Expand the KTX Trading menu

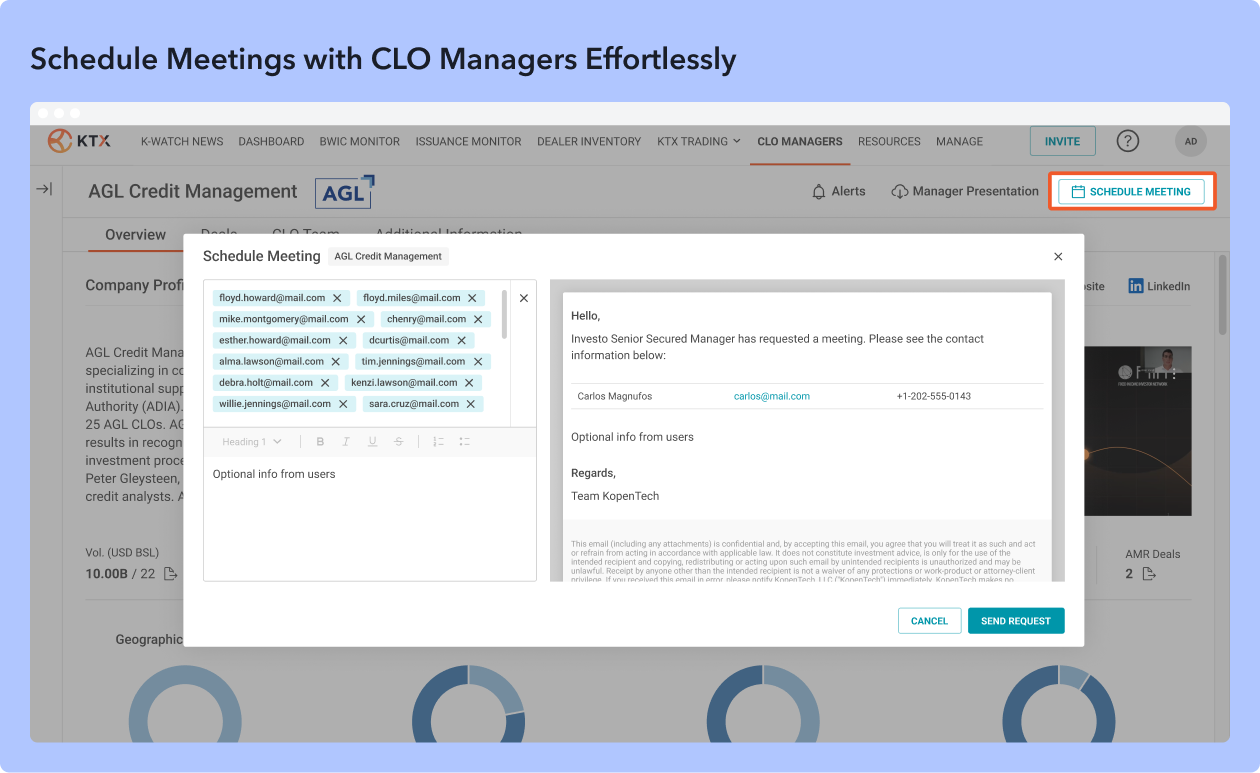(698, 141)
